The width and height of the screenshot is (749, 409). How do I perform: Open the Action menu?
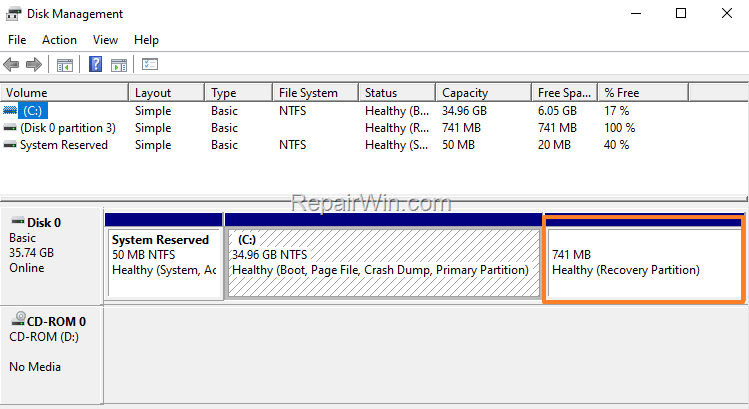[59, 40]
